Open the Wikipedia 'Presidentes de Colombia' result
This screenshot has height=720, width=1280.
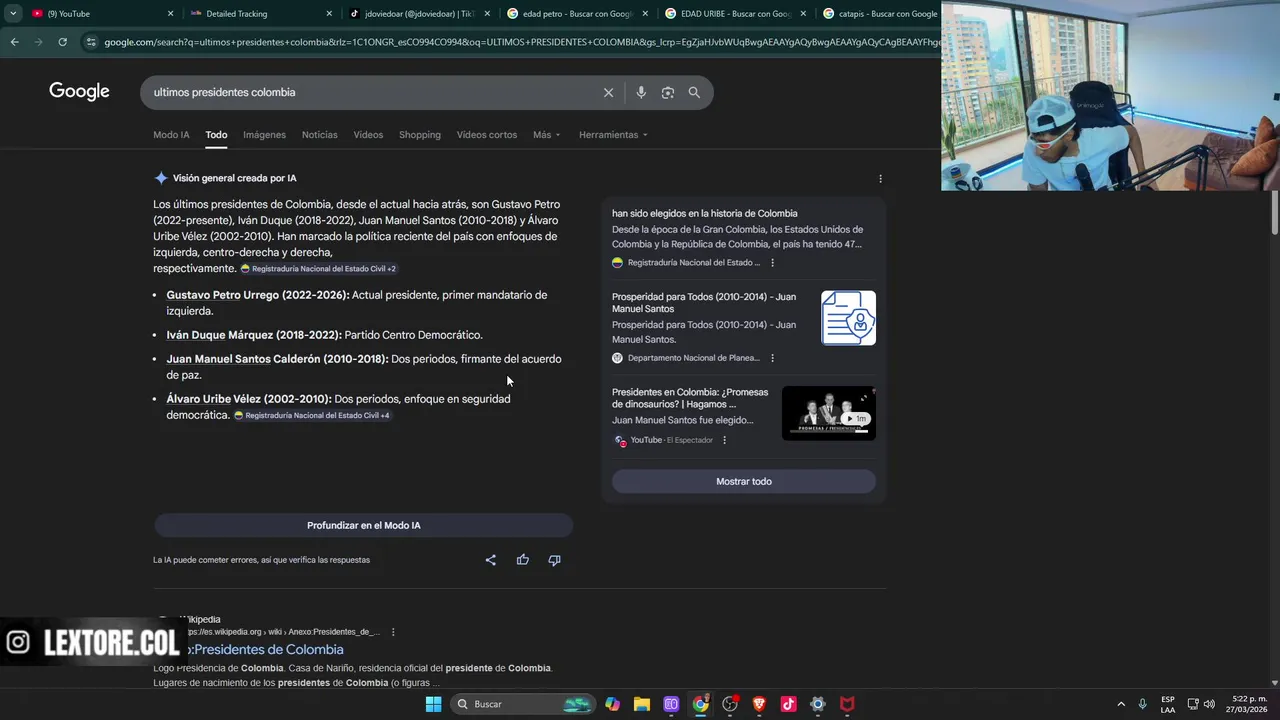267,650
